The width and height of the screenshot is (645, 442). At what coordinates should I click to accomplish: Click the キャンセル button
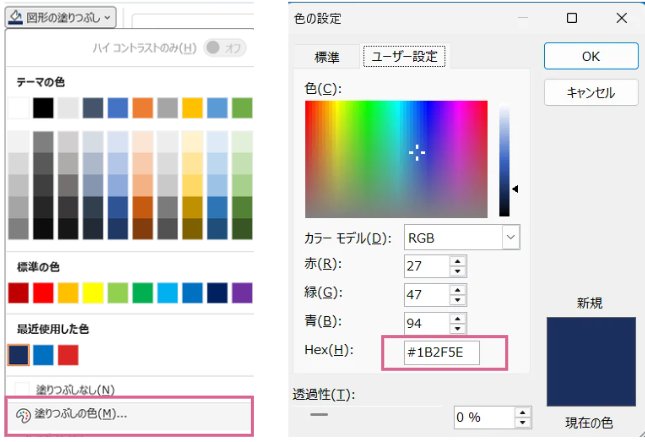[x=591, y=93]
